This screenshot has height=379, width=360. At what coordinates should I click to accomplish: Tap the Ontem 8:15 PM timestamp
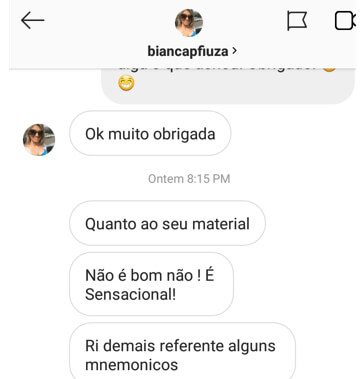189,179
